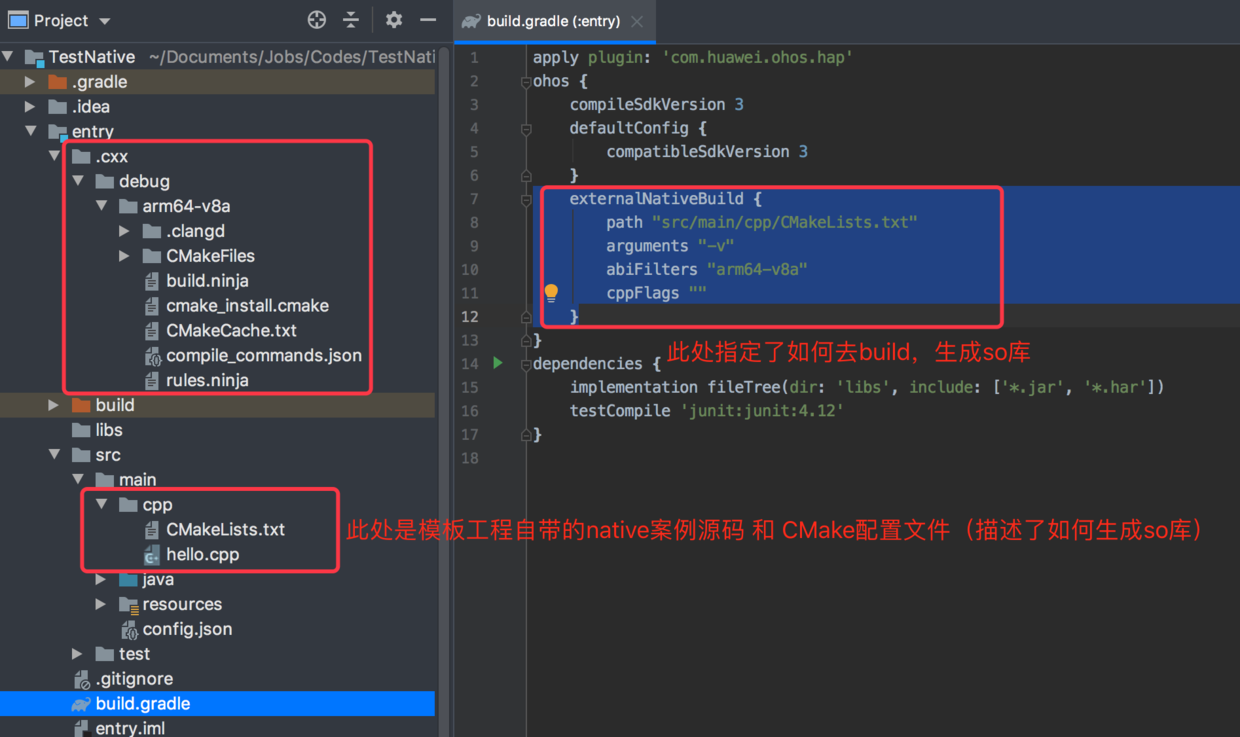This screenshot has width=1240, height=737.
Task: Select the build.gradle (:entry) editor tab
Action: [x=553, y=21]
